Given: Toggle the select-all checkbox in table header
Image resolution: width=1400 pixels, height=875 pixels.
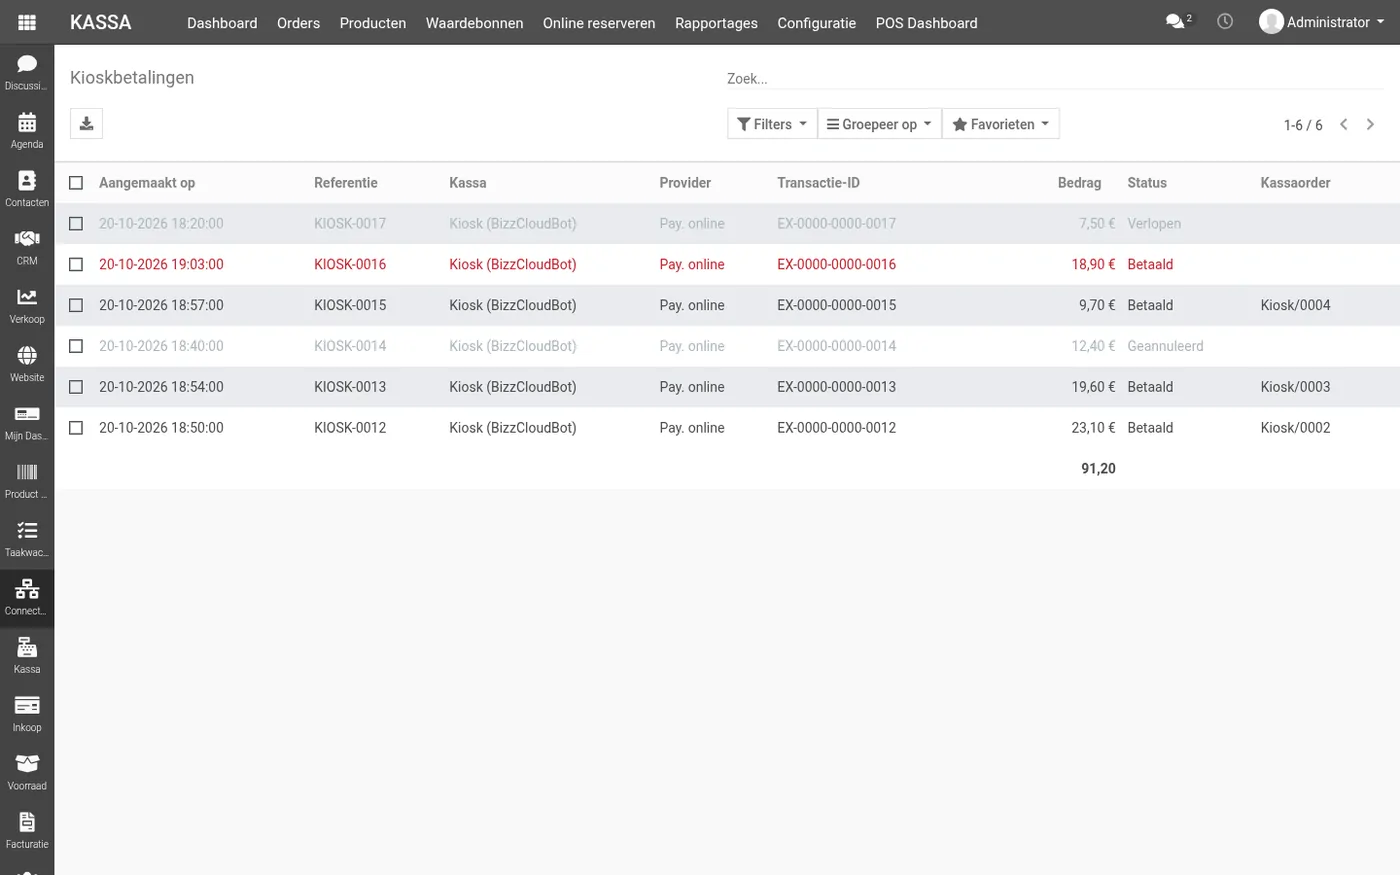Looking at the screenshot, I should click(76, 183).
